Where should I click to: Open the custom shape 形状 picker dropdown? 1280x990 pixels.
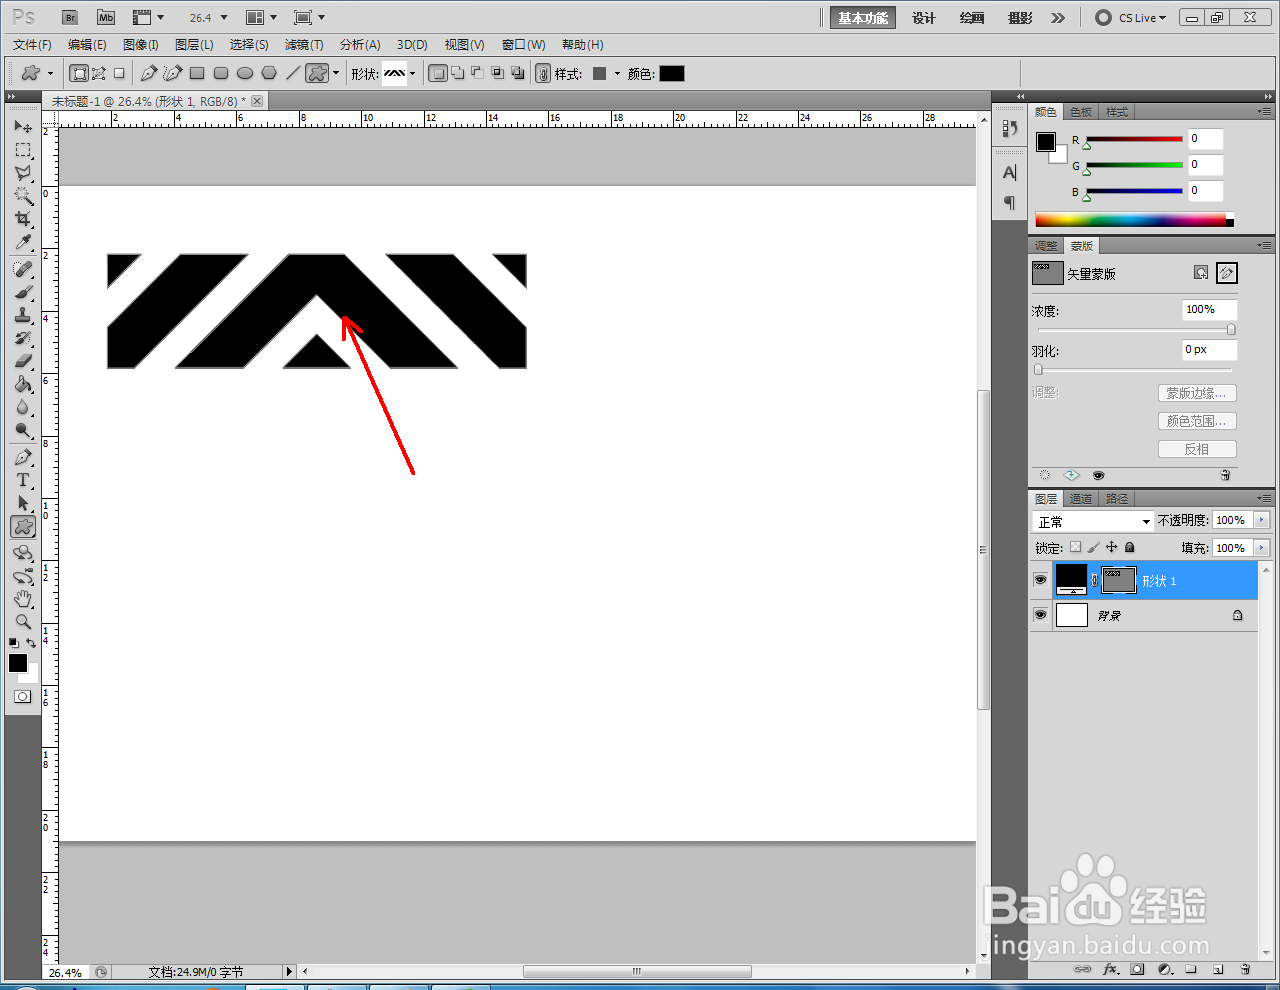tap(412, 73)
